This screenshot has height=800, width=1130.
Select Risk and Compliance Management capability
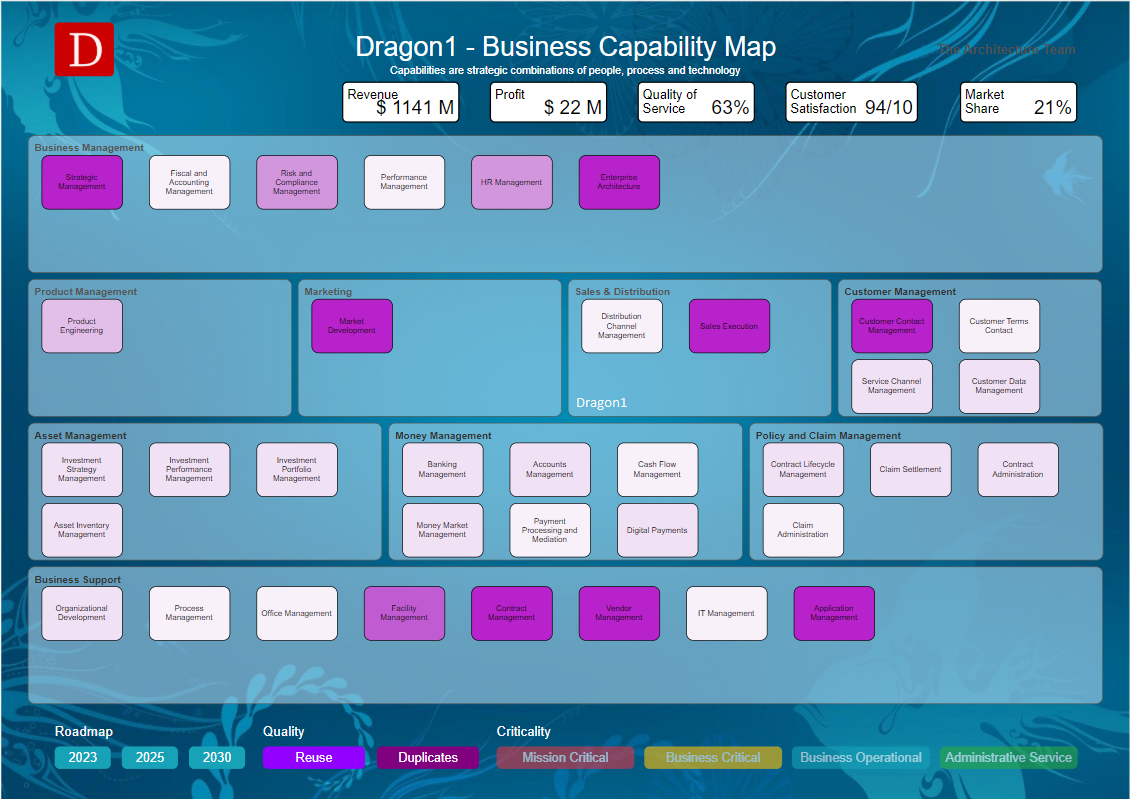(x=297, y=182)
